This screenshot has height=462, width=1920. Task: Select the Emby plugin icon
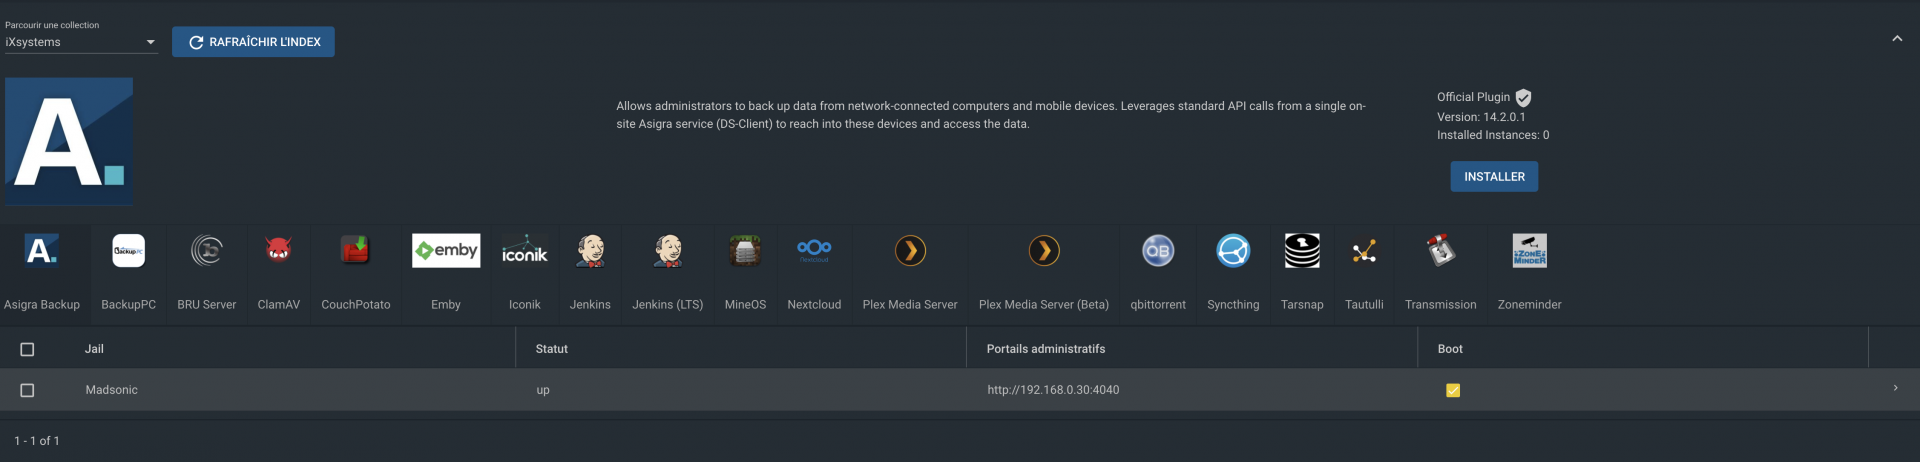click(446, 251)
